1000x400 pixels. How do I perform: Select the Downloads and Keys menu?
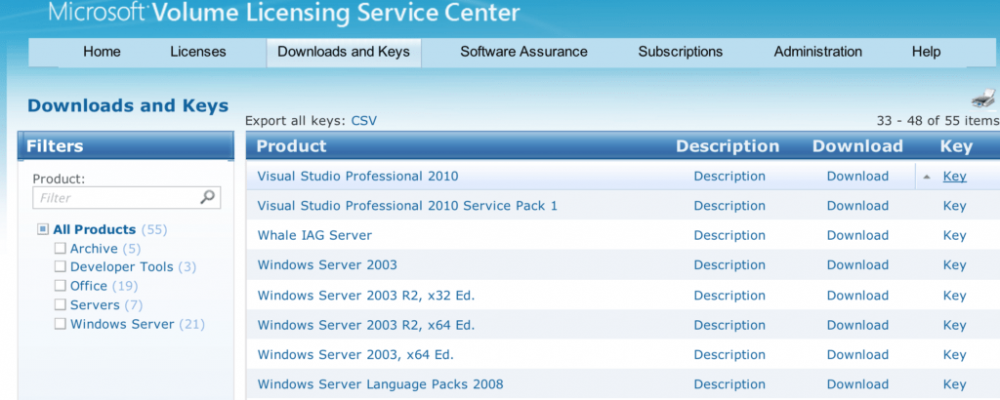tap(344, 52)
